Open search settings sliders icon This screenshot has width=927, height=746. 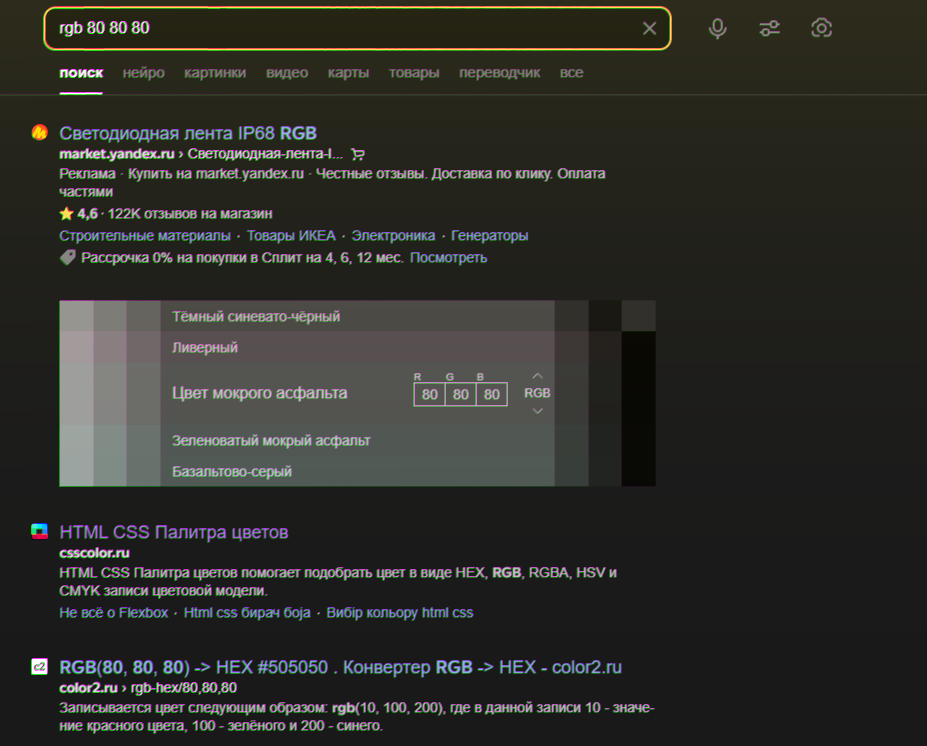tap(769, 28)
